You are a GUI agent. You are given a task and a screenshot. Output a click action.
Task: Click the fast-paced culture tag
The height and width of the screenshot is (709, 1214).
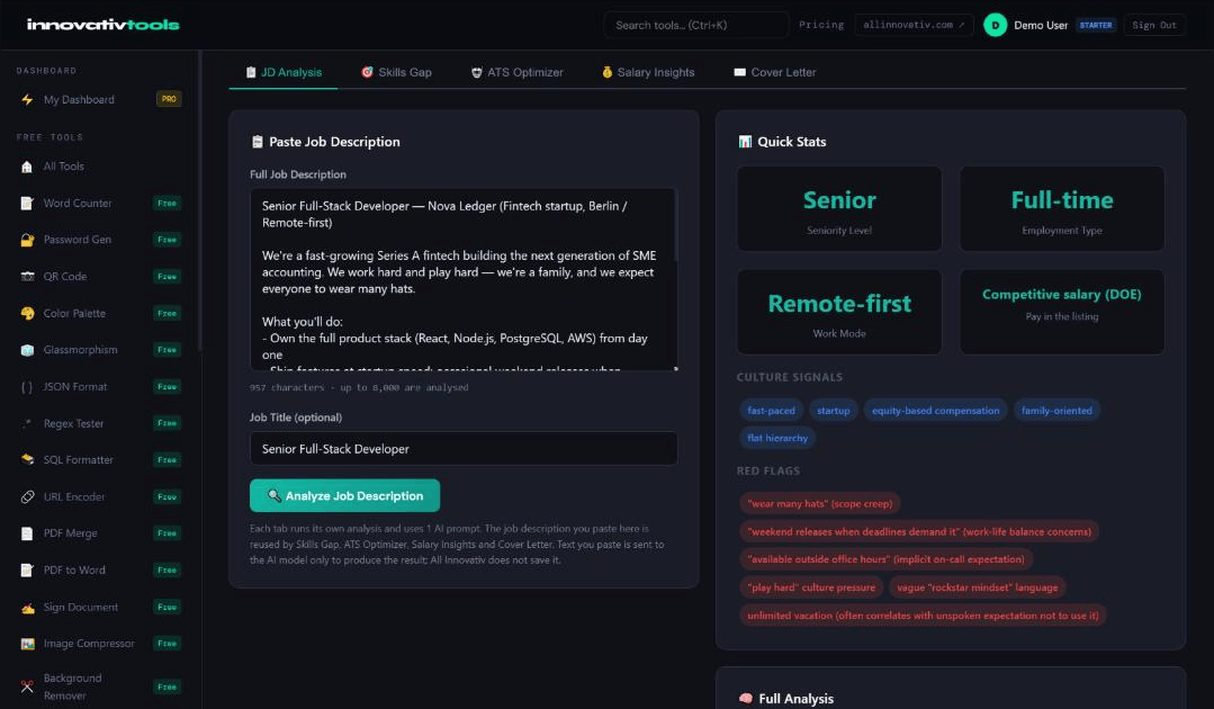(x=771, y=410)
